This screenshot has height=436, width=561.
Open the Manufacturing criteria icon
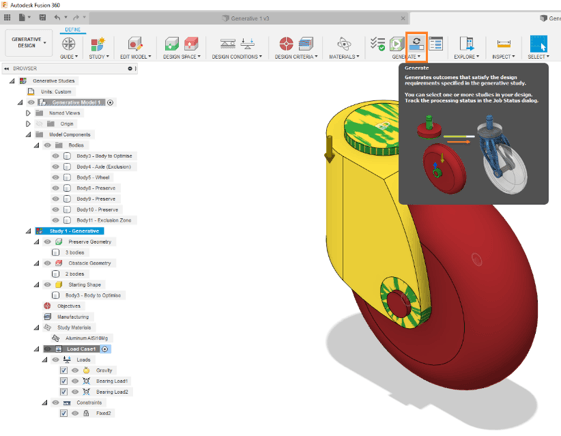click(306, 44)
